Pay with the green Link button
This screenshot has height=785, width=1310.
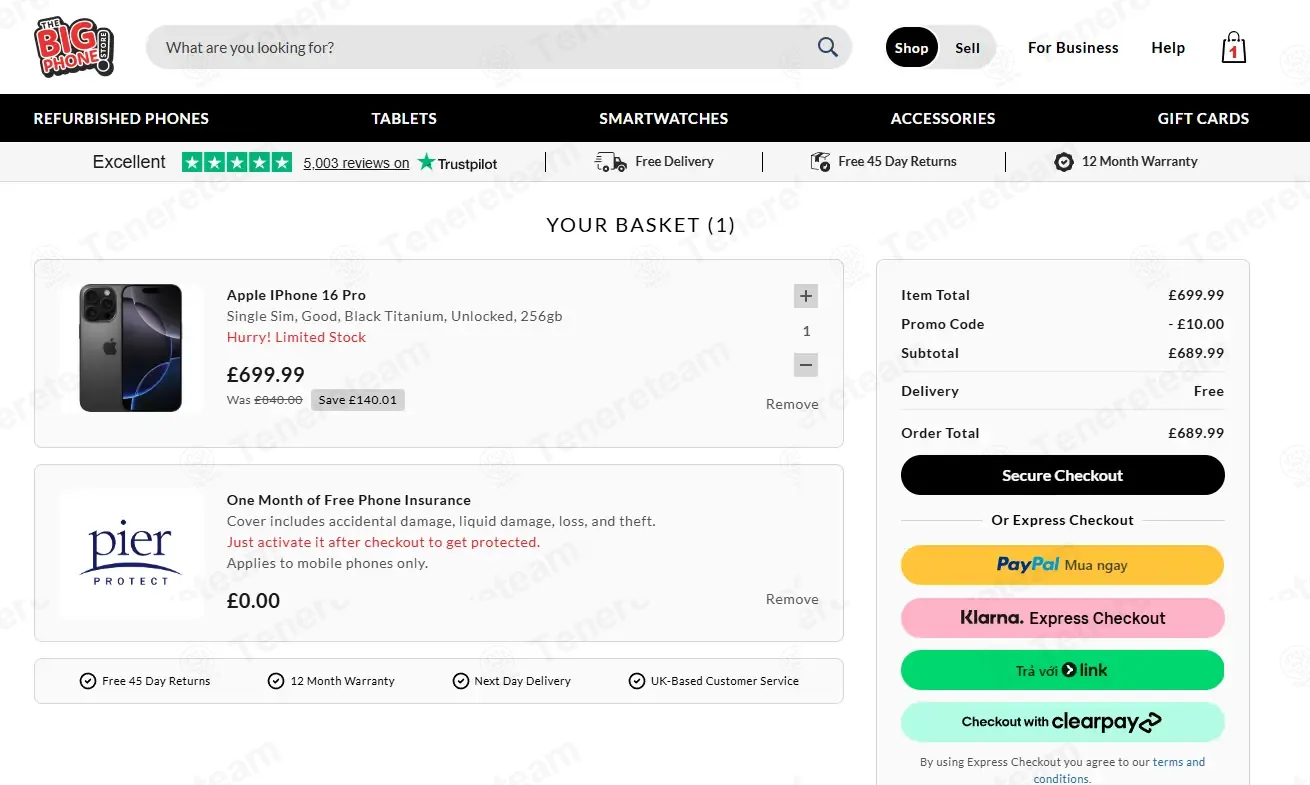pos(1062,670)
